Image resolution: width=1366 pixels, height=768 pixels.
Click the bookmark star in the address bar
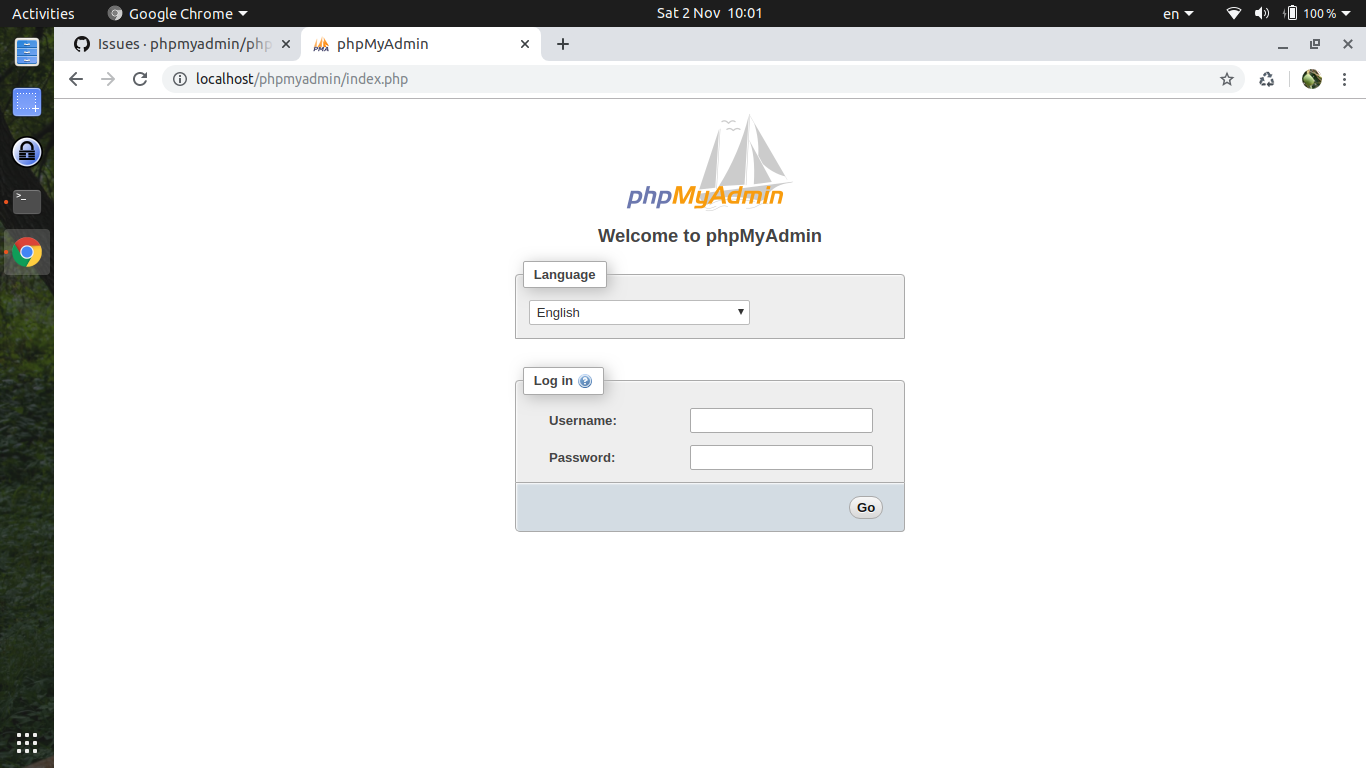tap(1227, 79)
